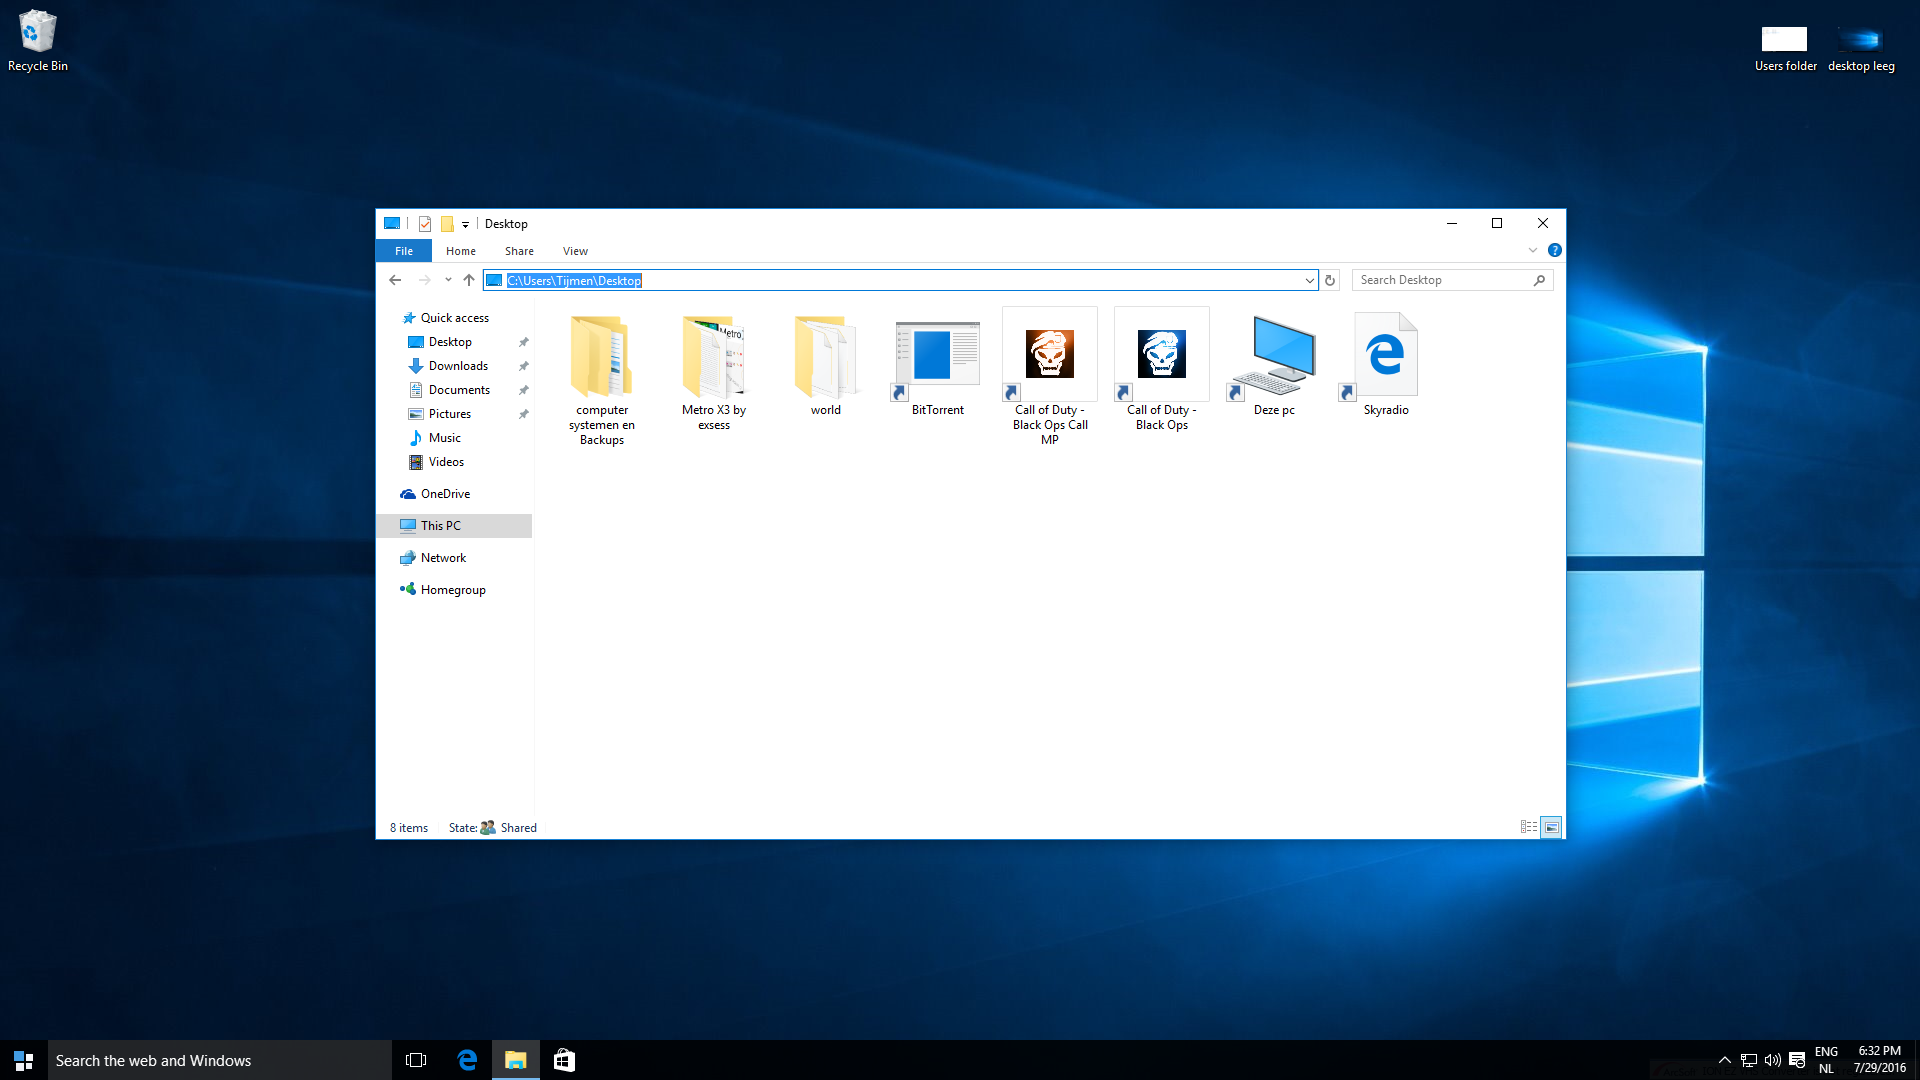Open the Windows Store from the taskbar

(x=564, y=1060)
